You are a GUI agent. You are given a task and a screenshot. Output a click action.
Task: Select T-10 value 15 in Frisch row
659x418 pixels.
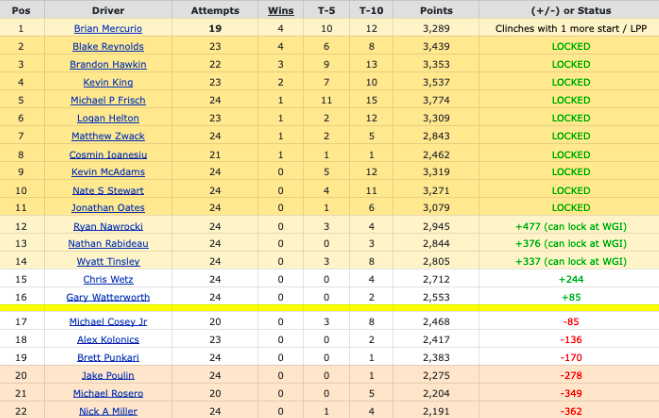click(x=371, y=100)
